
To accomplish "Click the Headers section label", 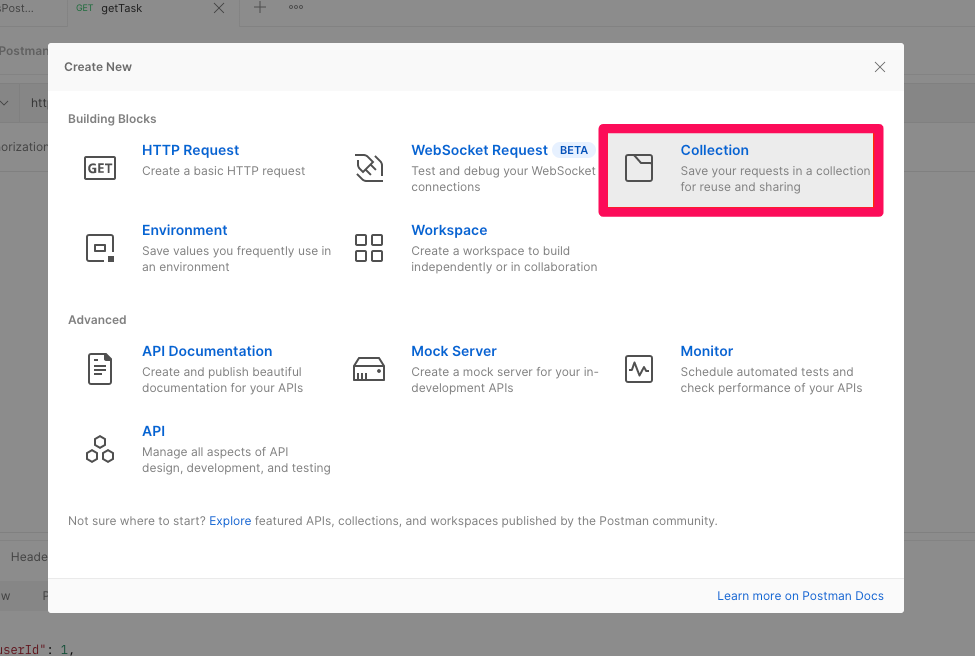I will (28, 557).
